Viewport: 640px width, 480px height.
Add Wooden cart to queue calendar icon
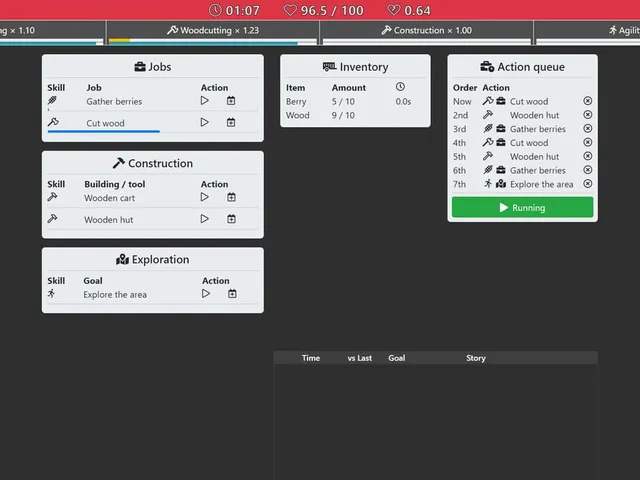[x=231, y=198]
